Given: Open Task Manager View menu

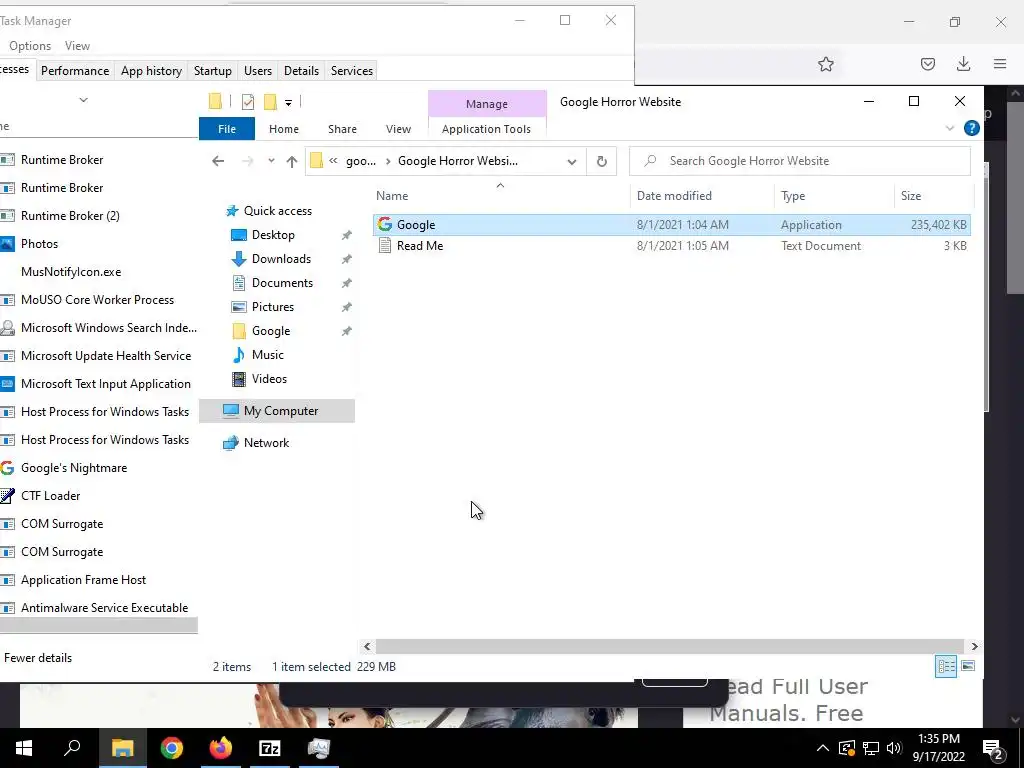Looking at the screenshot, I should [77, 46].
